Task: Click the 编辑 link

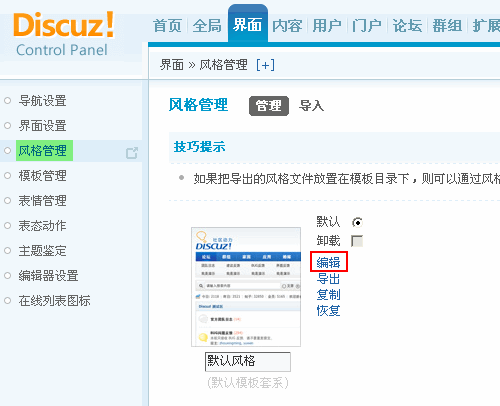Action: click(328, 262)
